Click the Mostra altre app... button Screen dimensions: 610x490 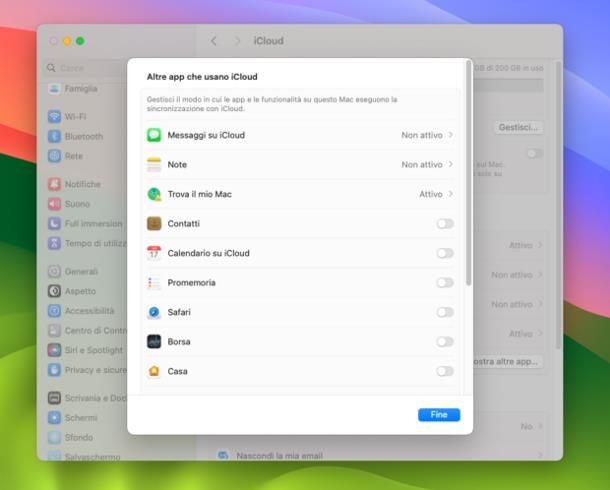coord(508,362)
